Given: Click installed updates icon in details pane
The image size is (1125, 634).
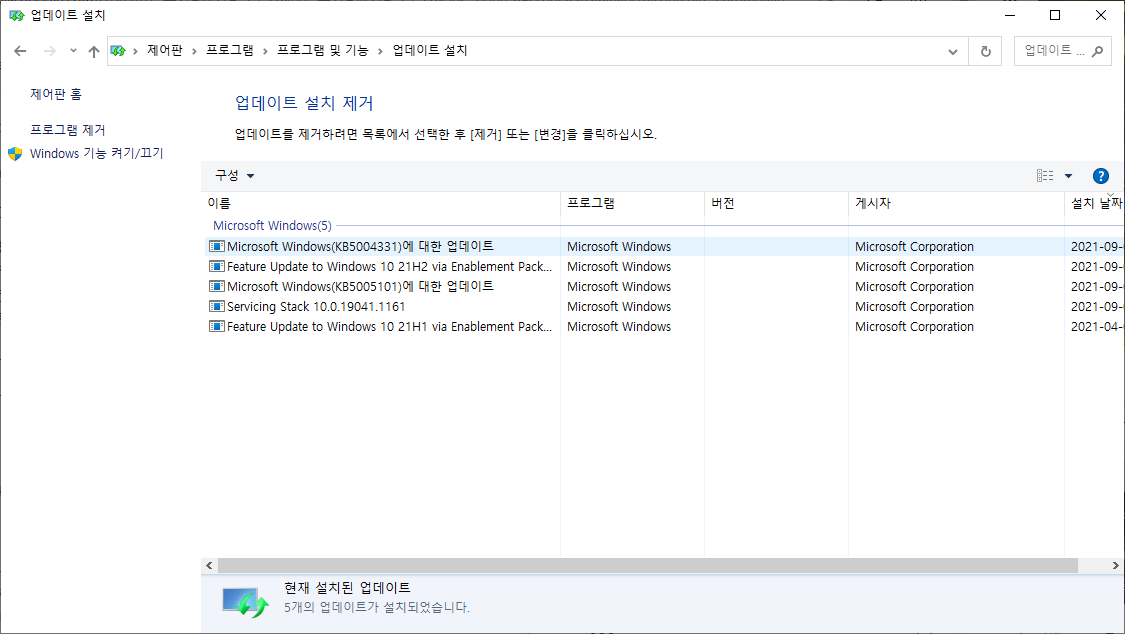Looking at the screenshot, I should (x=245, y=602).
